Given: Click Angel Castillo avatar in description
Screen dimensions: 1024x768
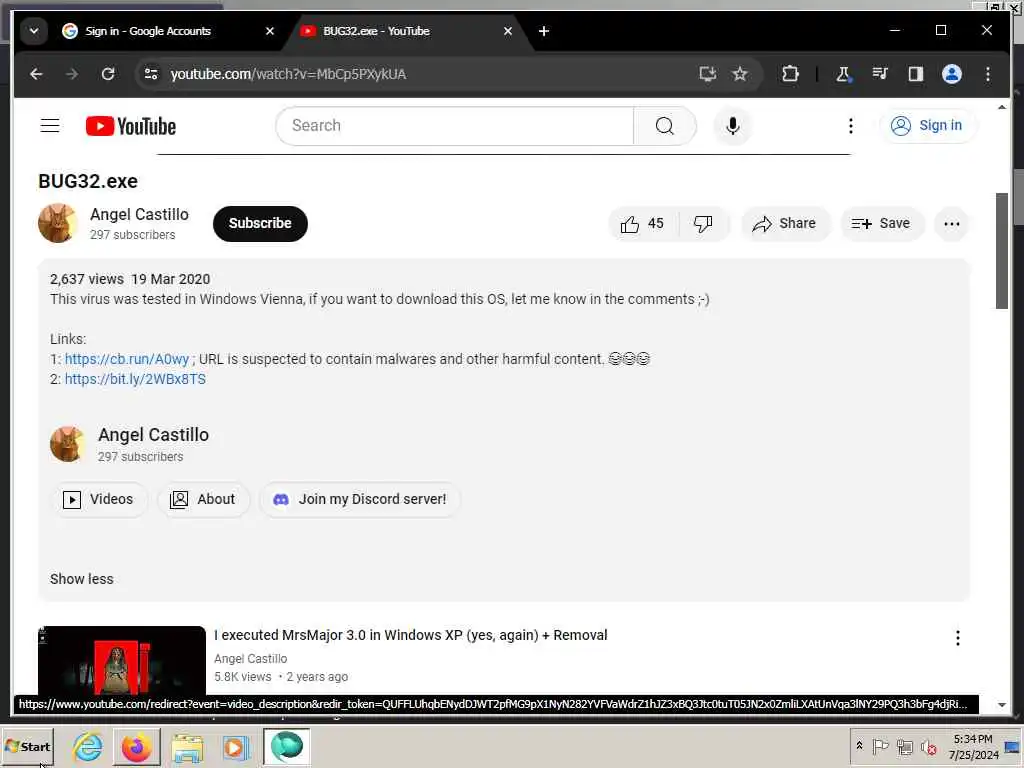Looking at the screenshot, I should [x=68, y=444].
